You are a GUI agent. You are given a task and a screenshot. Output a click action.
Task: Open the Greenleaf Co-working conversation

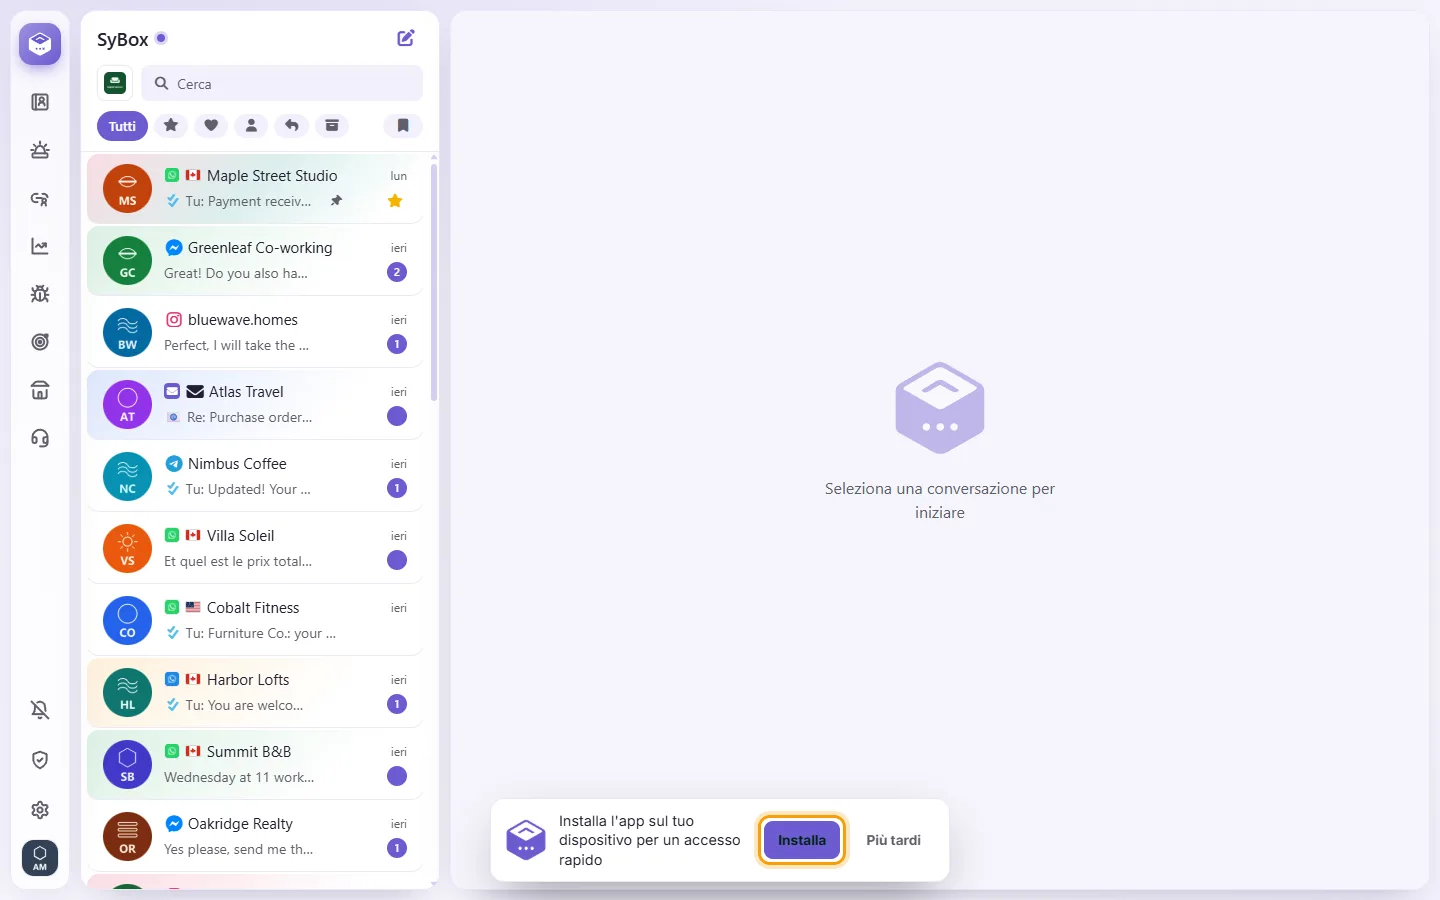255,260
